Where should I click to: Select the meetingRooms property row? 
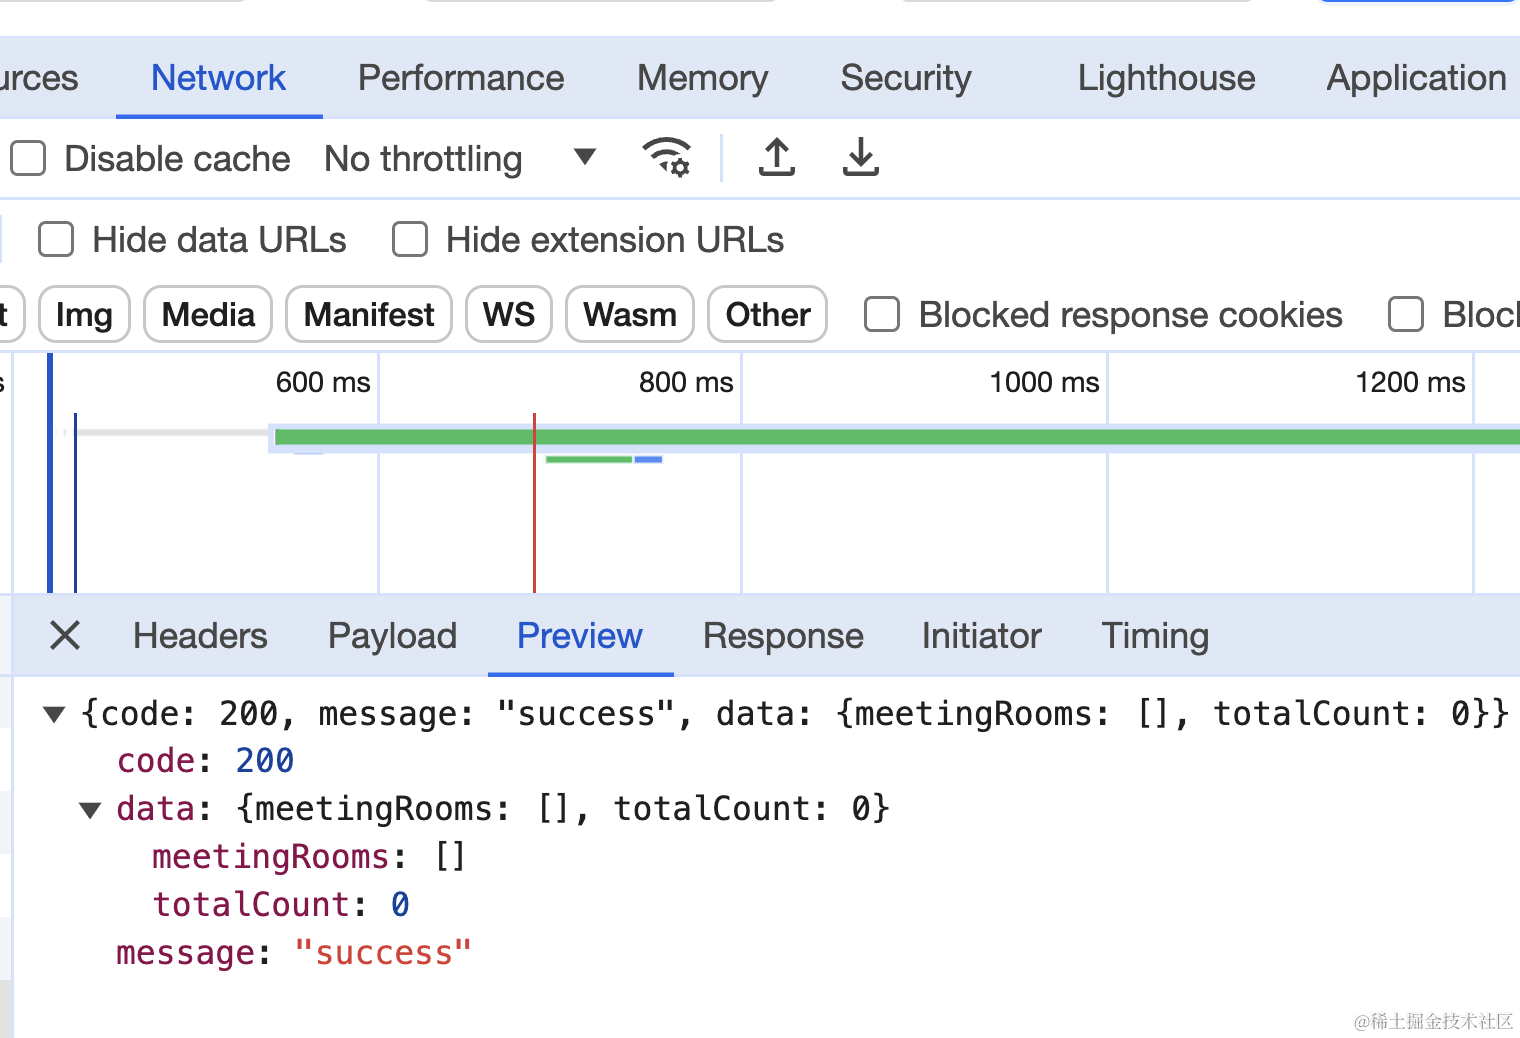pyautogui.click(x=270, y=857)
